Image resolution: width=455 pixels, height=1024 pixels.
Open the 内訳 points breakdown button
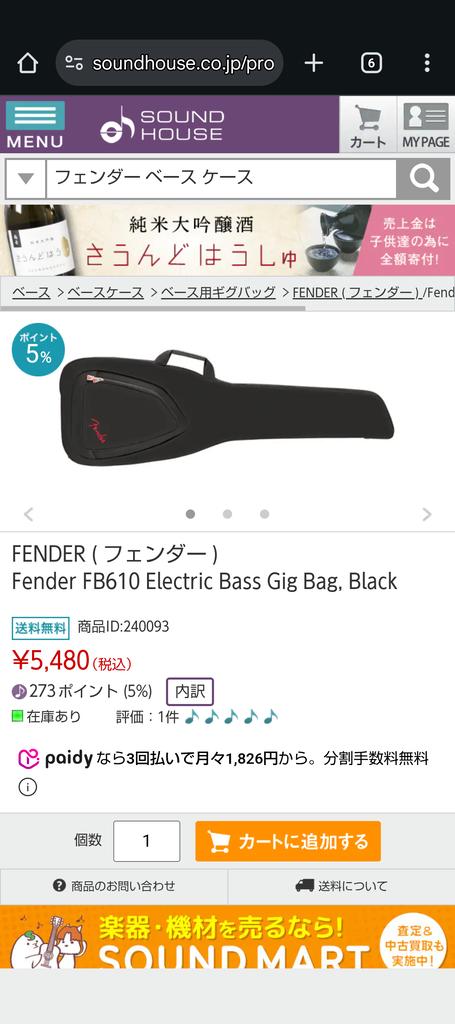point(190,692)
